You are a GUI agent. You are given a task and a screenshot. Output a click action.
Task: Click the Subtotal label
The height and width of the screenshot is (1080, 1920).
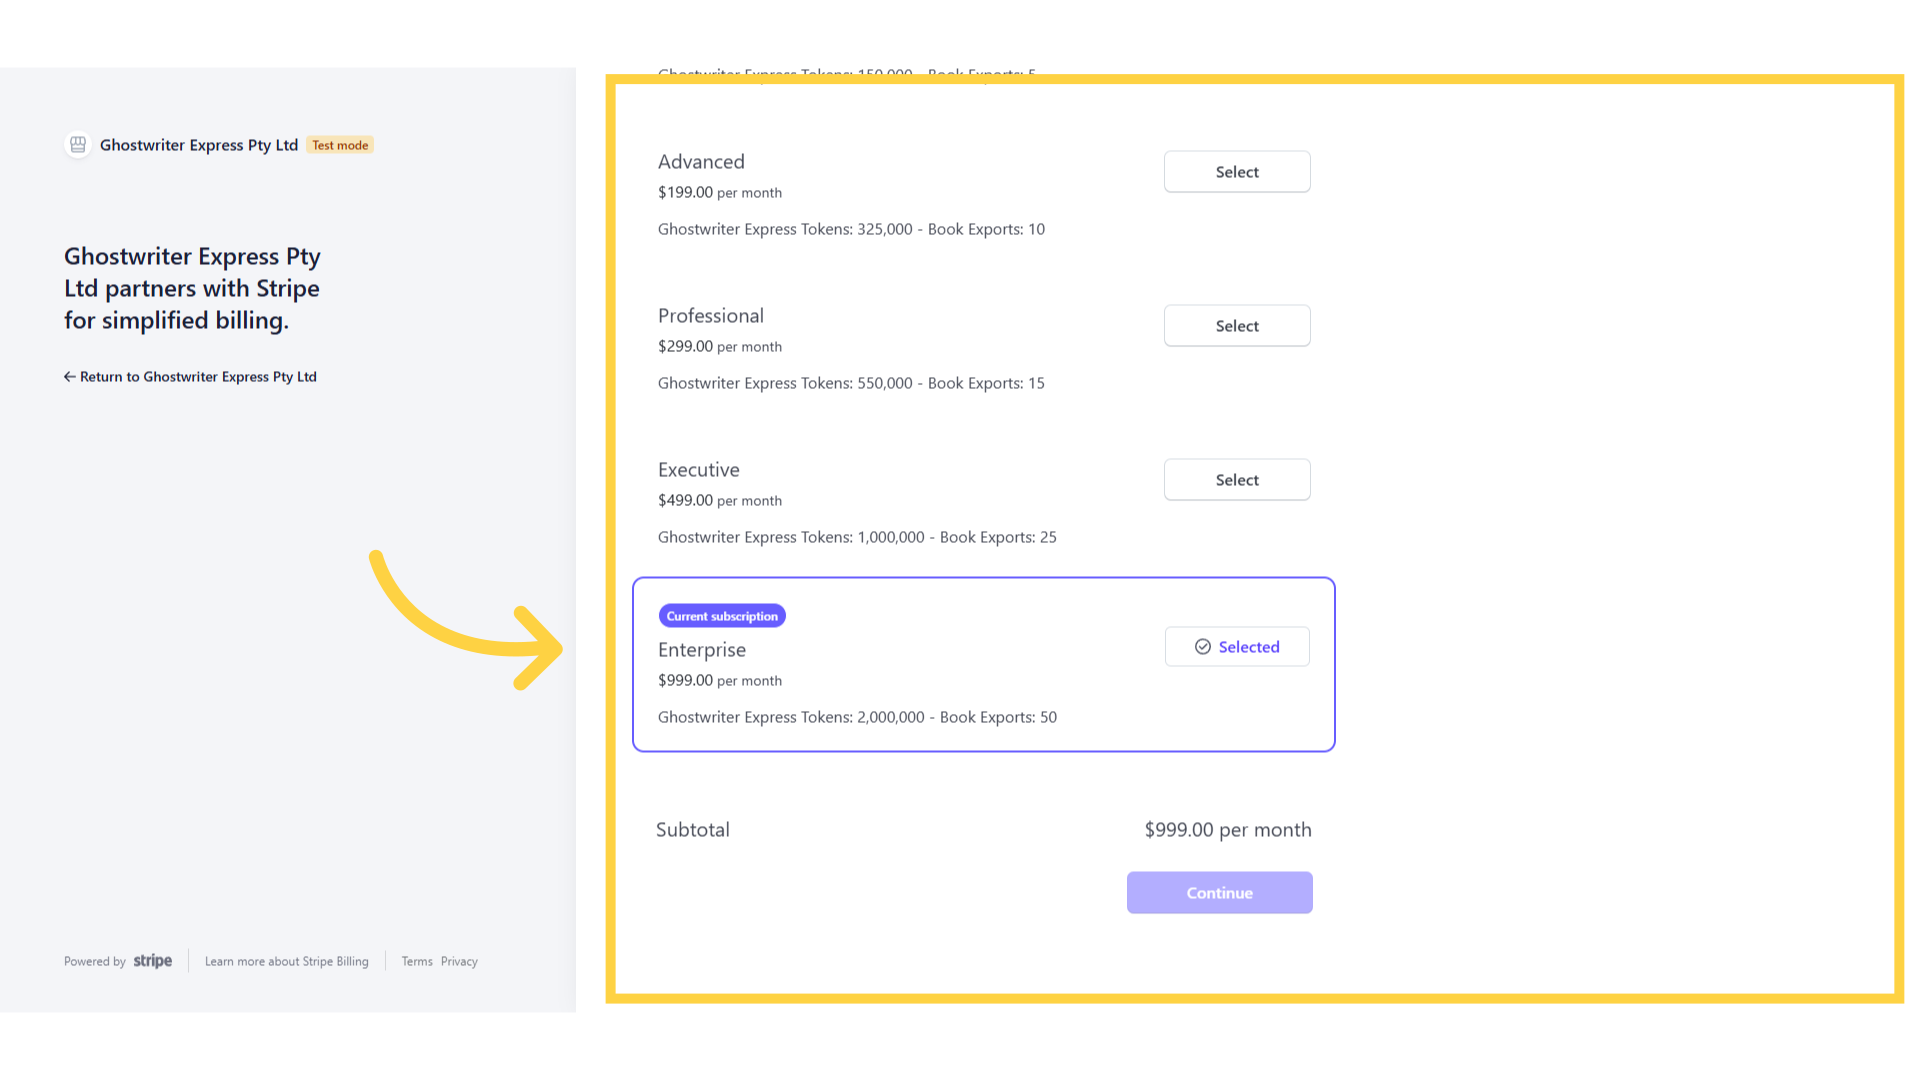pyautogui.click(x=693, y=830)
